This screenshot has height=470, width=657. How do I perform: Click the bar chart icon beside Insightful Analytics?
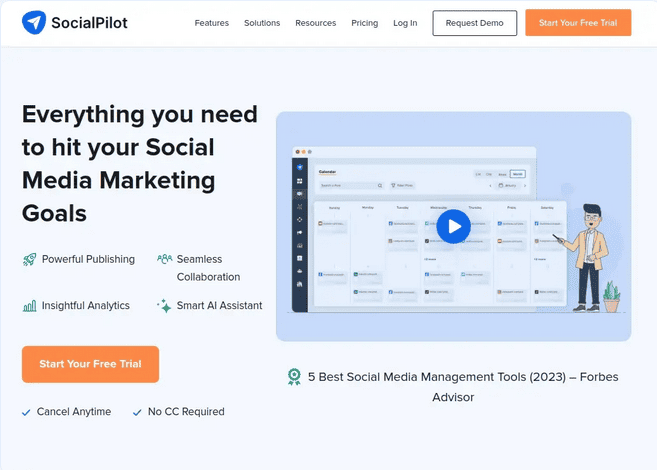point(29,306)
